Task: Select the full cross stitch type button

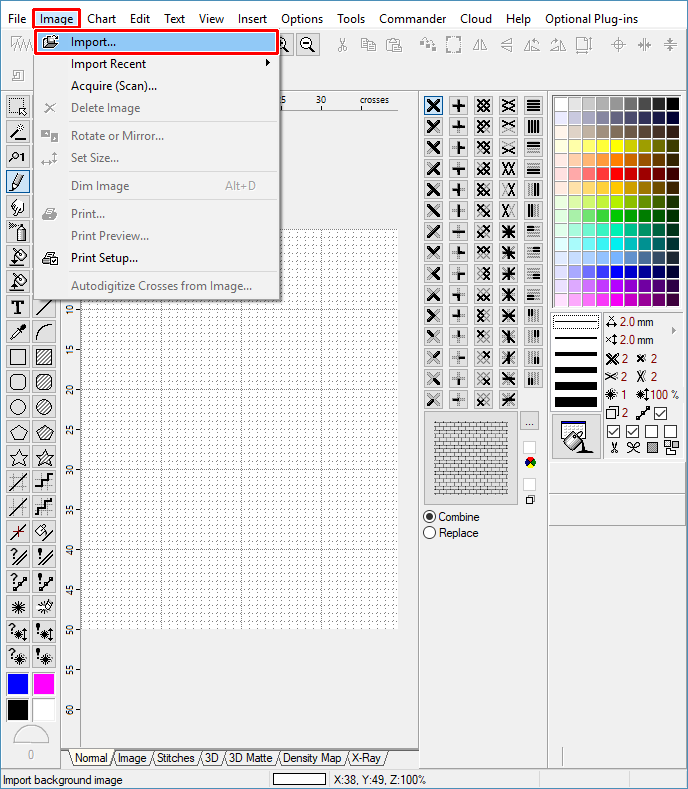Action: point(433,106)
